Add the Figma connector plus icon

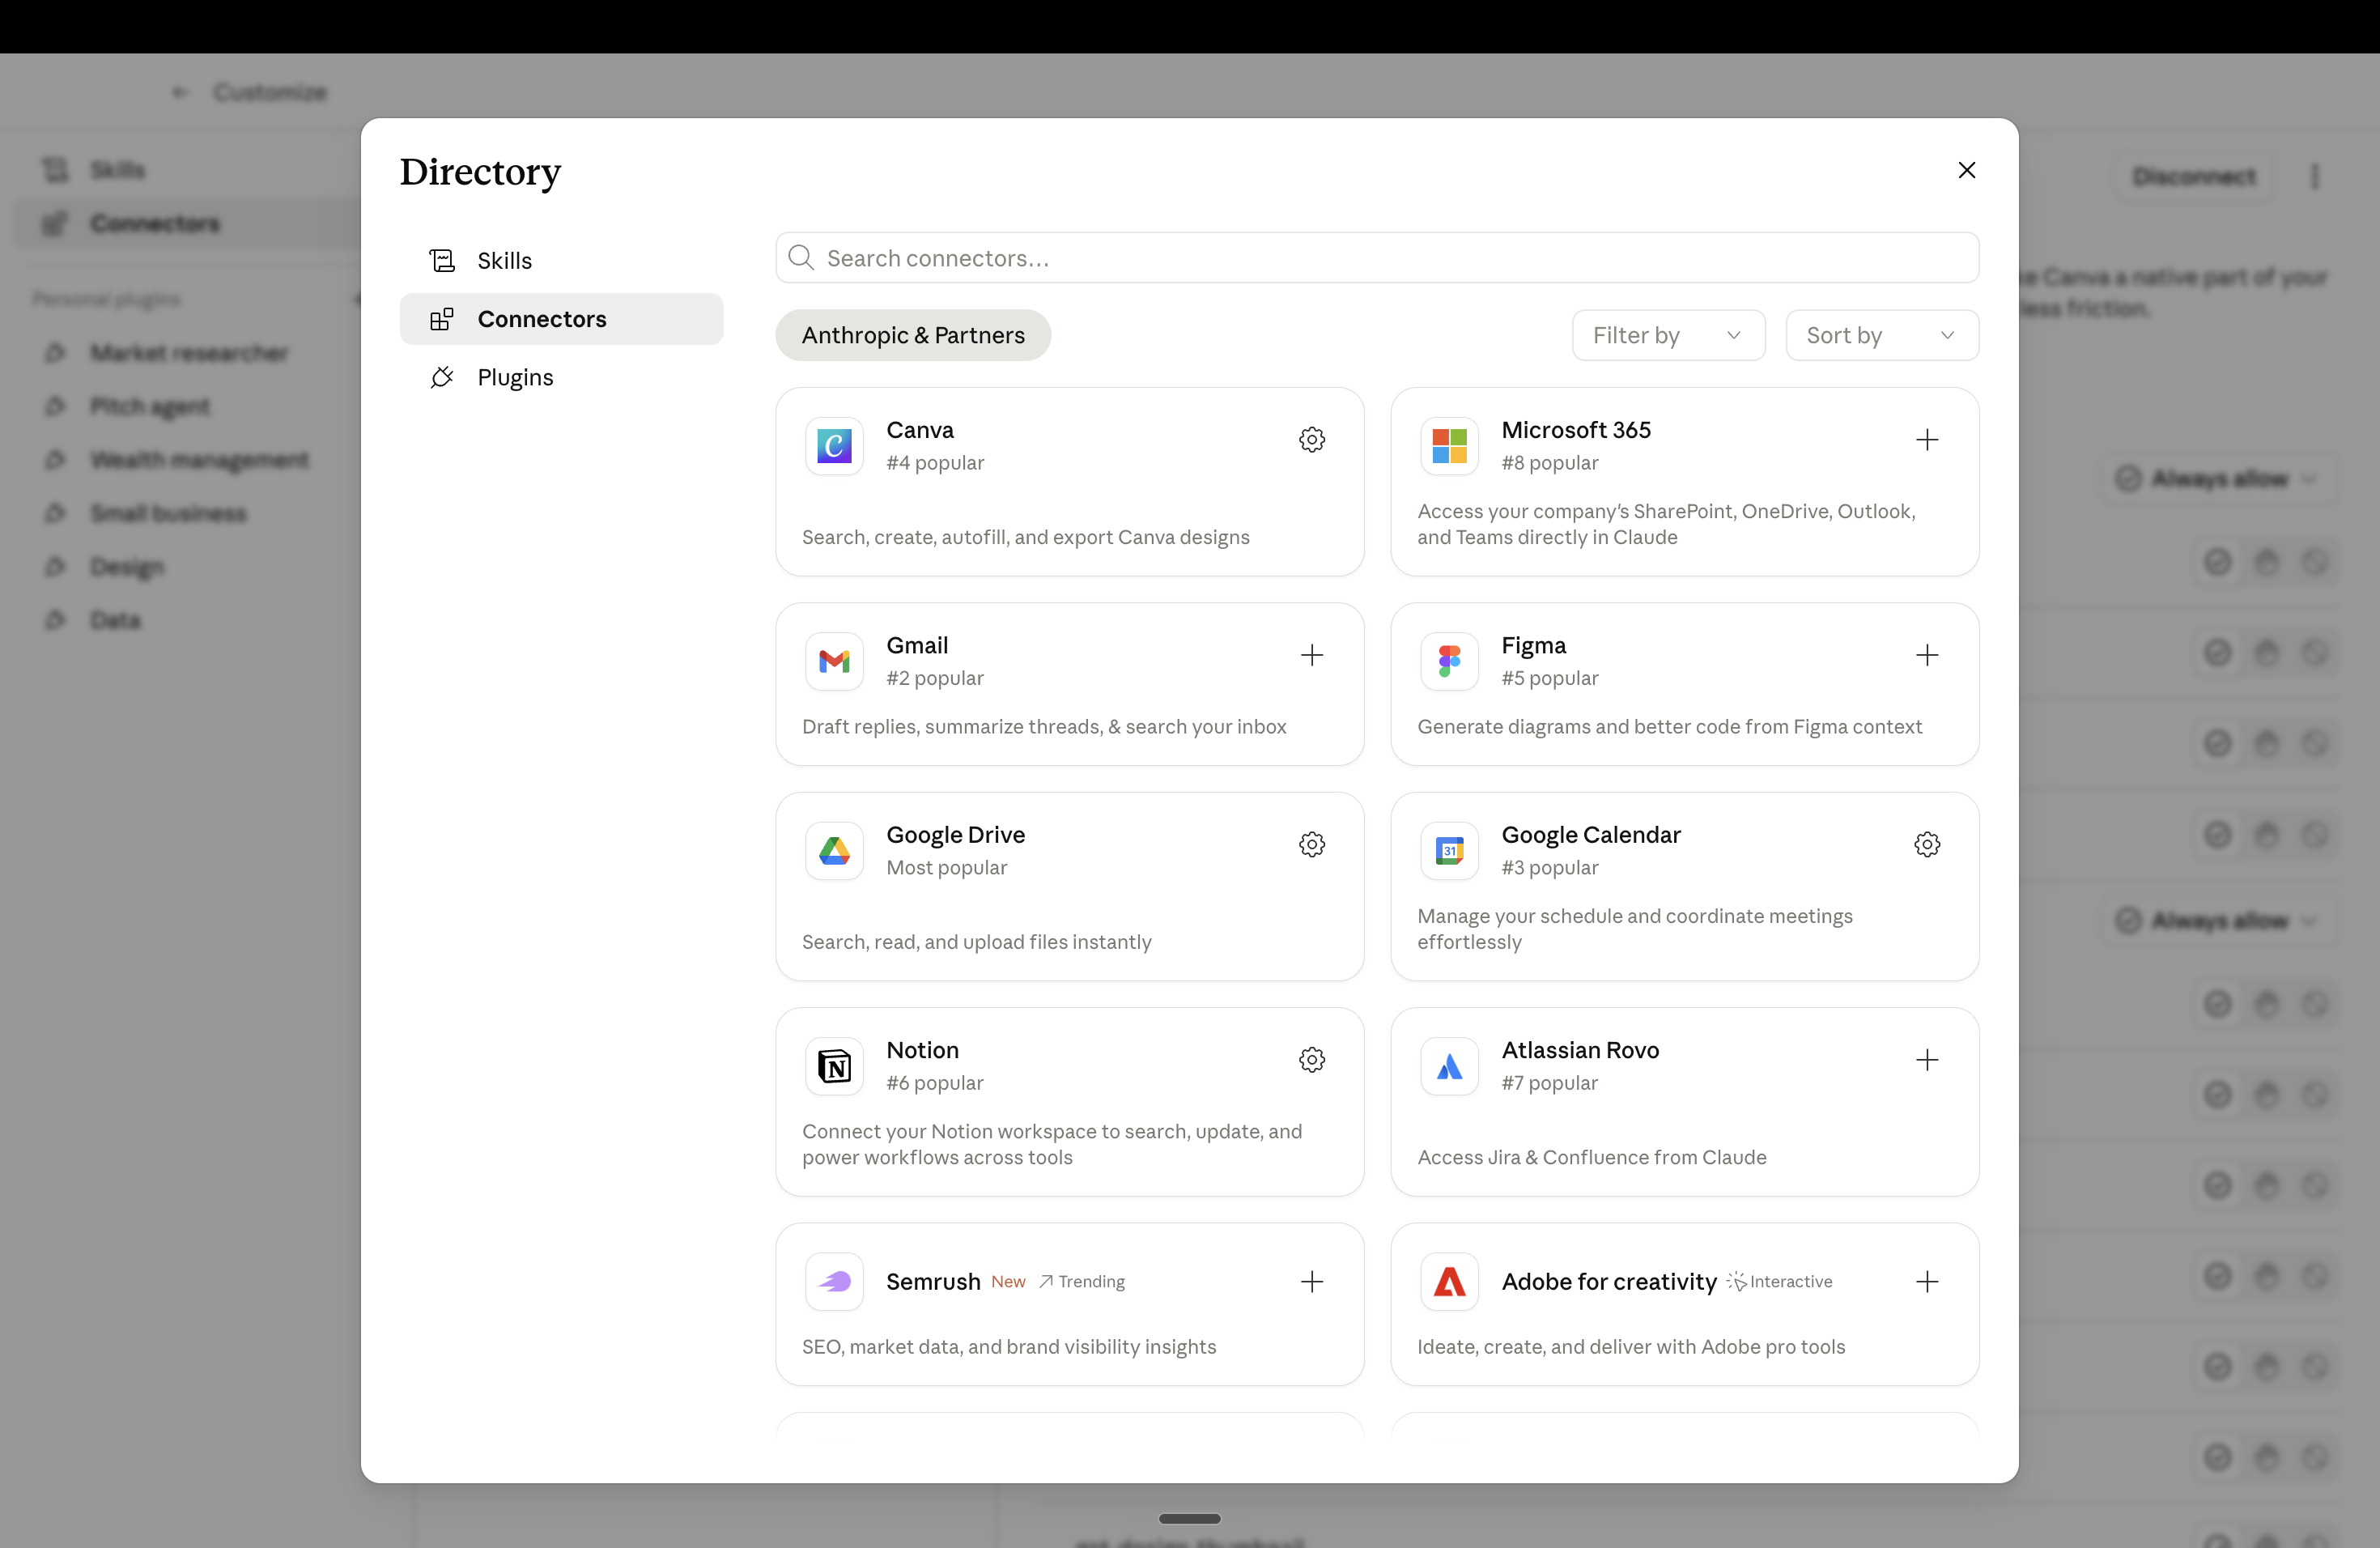click(1926, 655)
